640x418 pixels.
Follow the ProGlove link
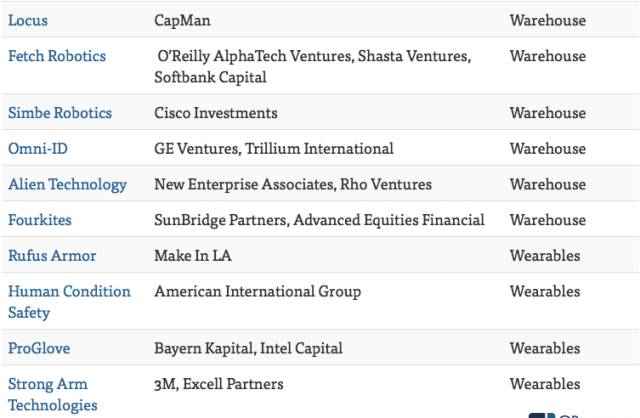38,348
